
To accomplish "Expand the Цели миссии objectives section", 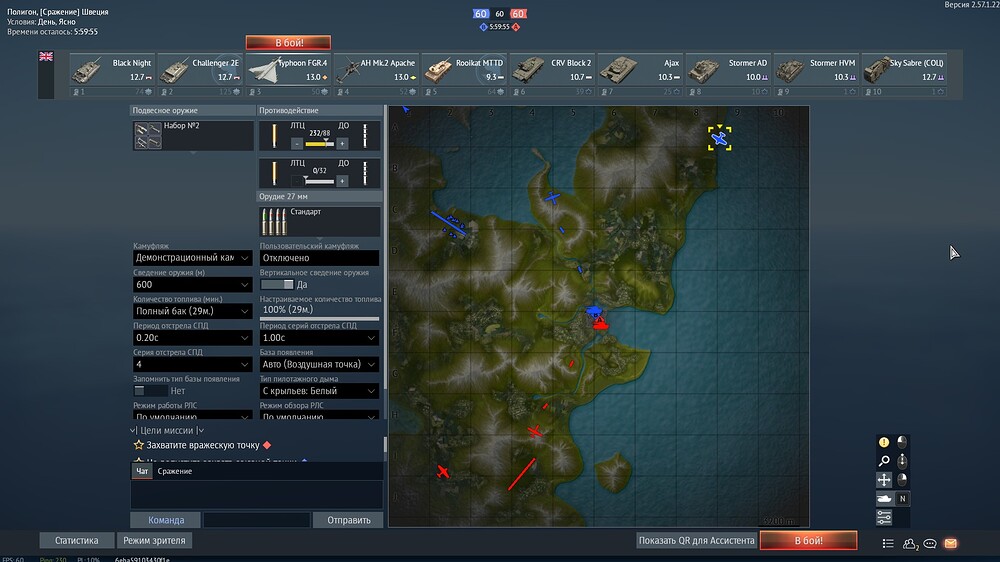I will (166, 431).
